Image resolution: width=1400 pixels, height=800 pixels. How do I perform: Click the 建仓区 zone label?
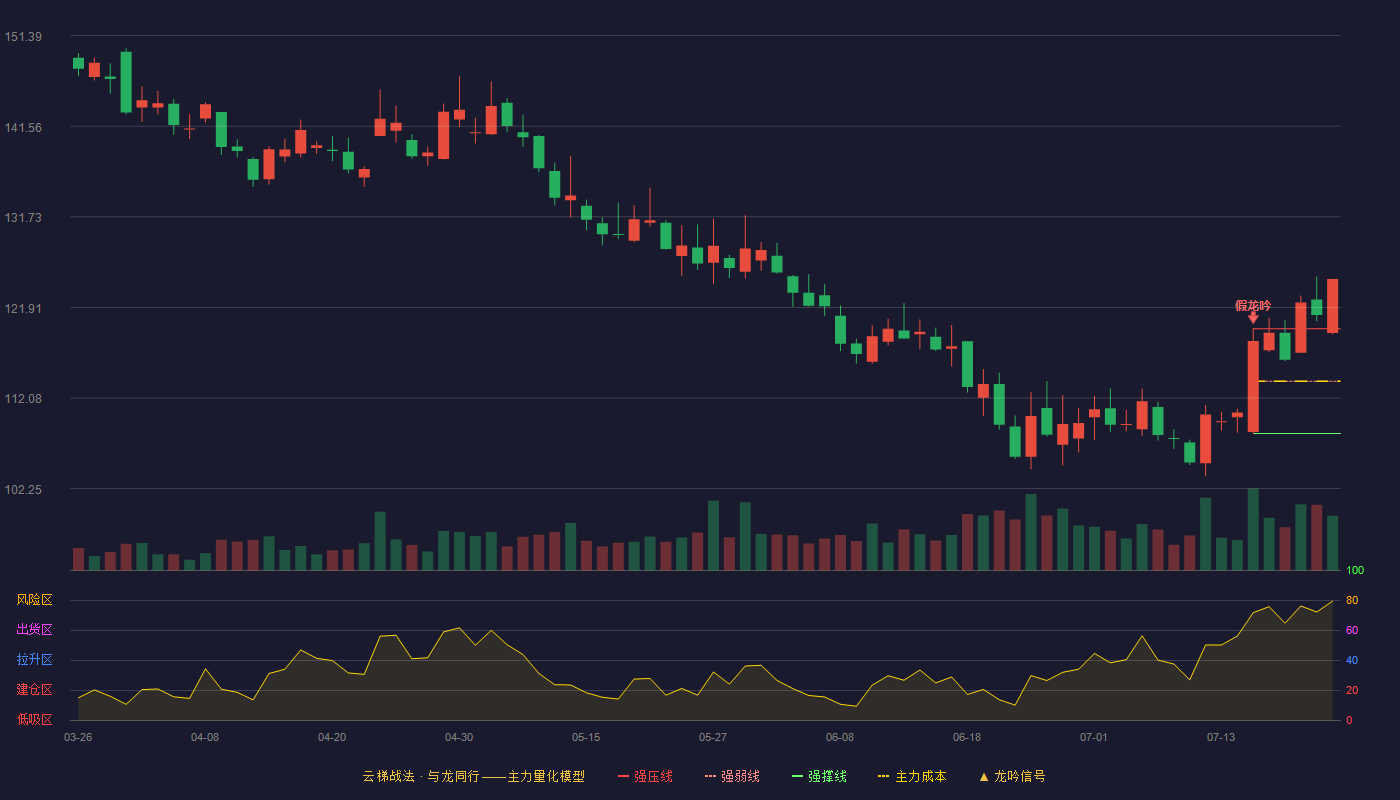pos(34,690)
